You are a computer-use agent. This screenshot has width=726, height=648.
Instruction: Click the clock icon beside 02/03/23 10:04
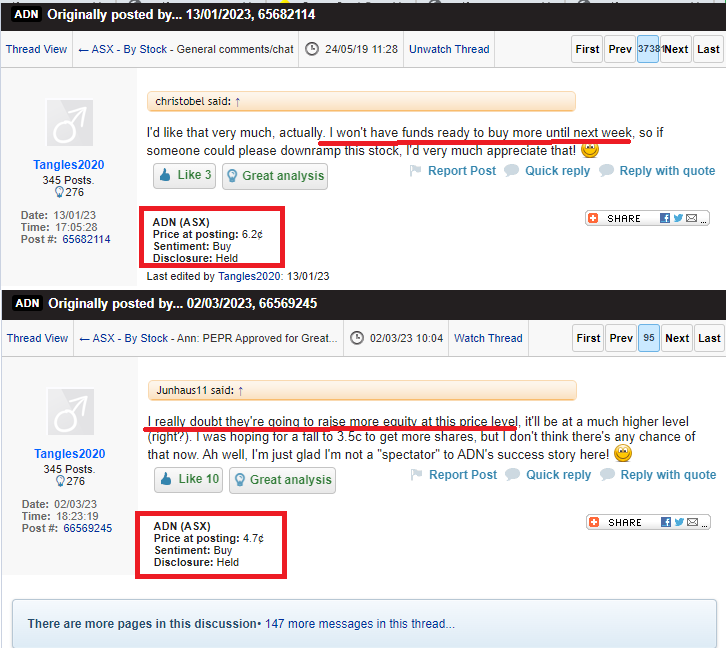[x=357, y=338]
